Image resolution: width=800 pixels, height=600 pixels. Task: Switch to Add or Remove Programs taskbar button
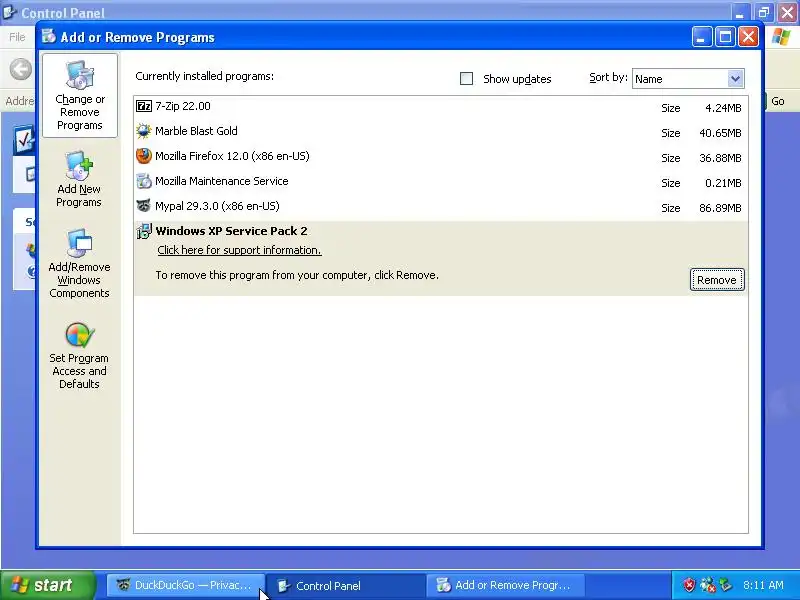[x=505, y=585]
